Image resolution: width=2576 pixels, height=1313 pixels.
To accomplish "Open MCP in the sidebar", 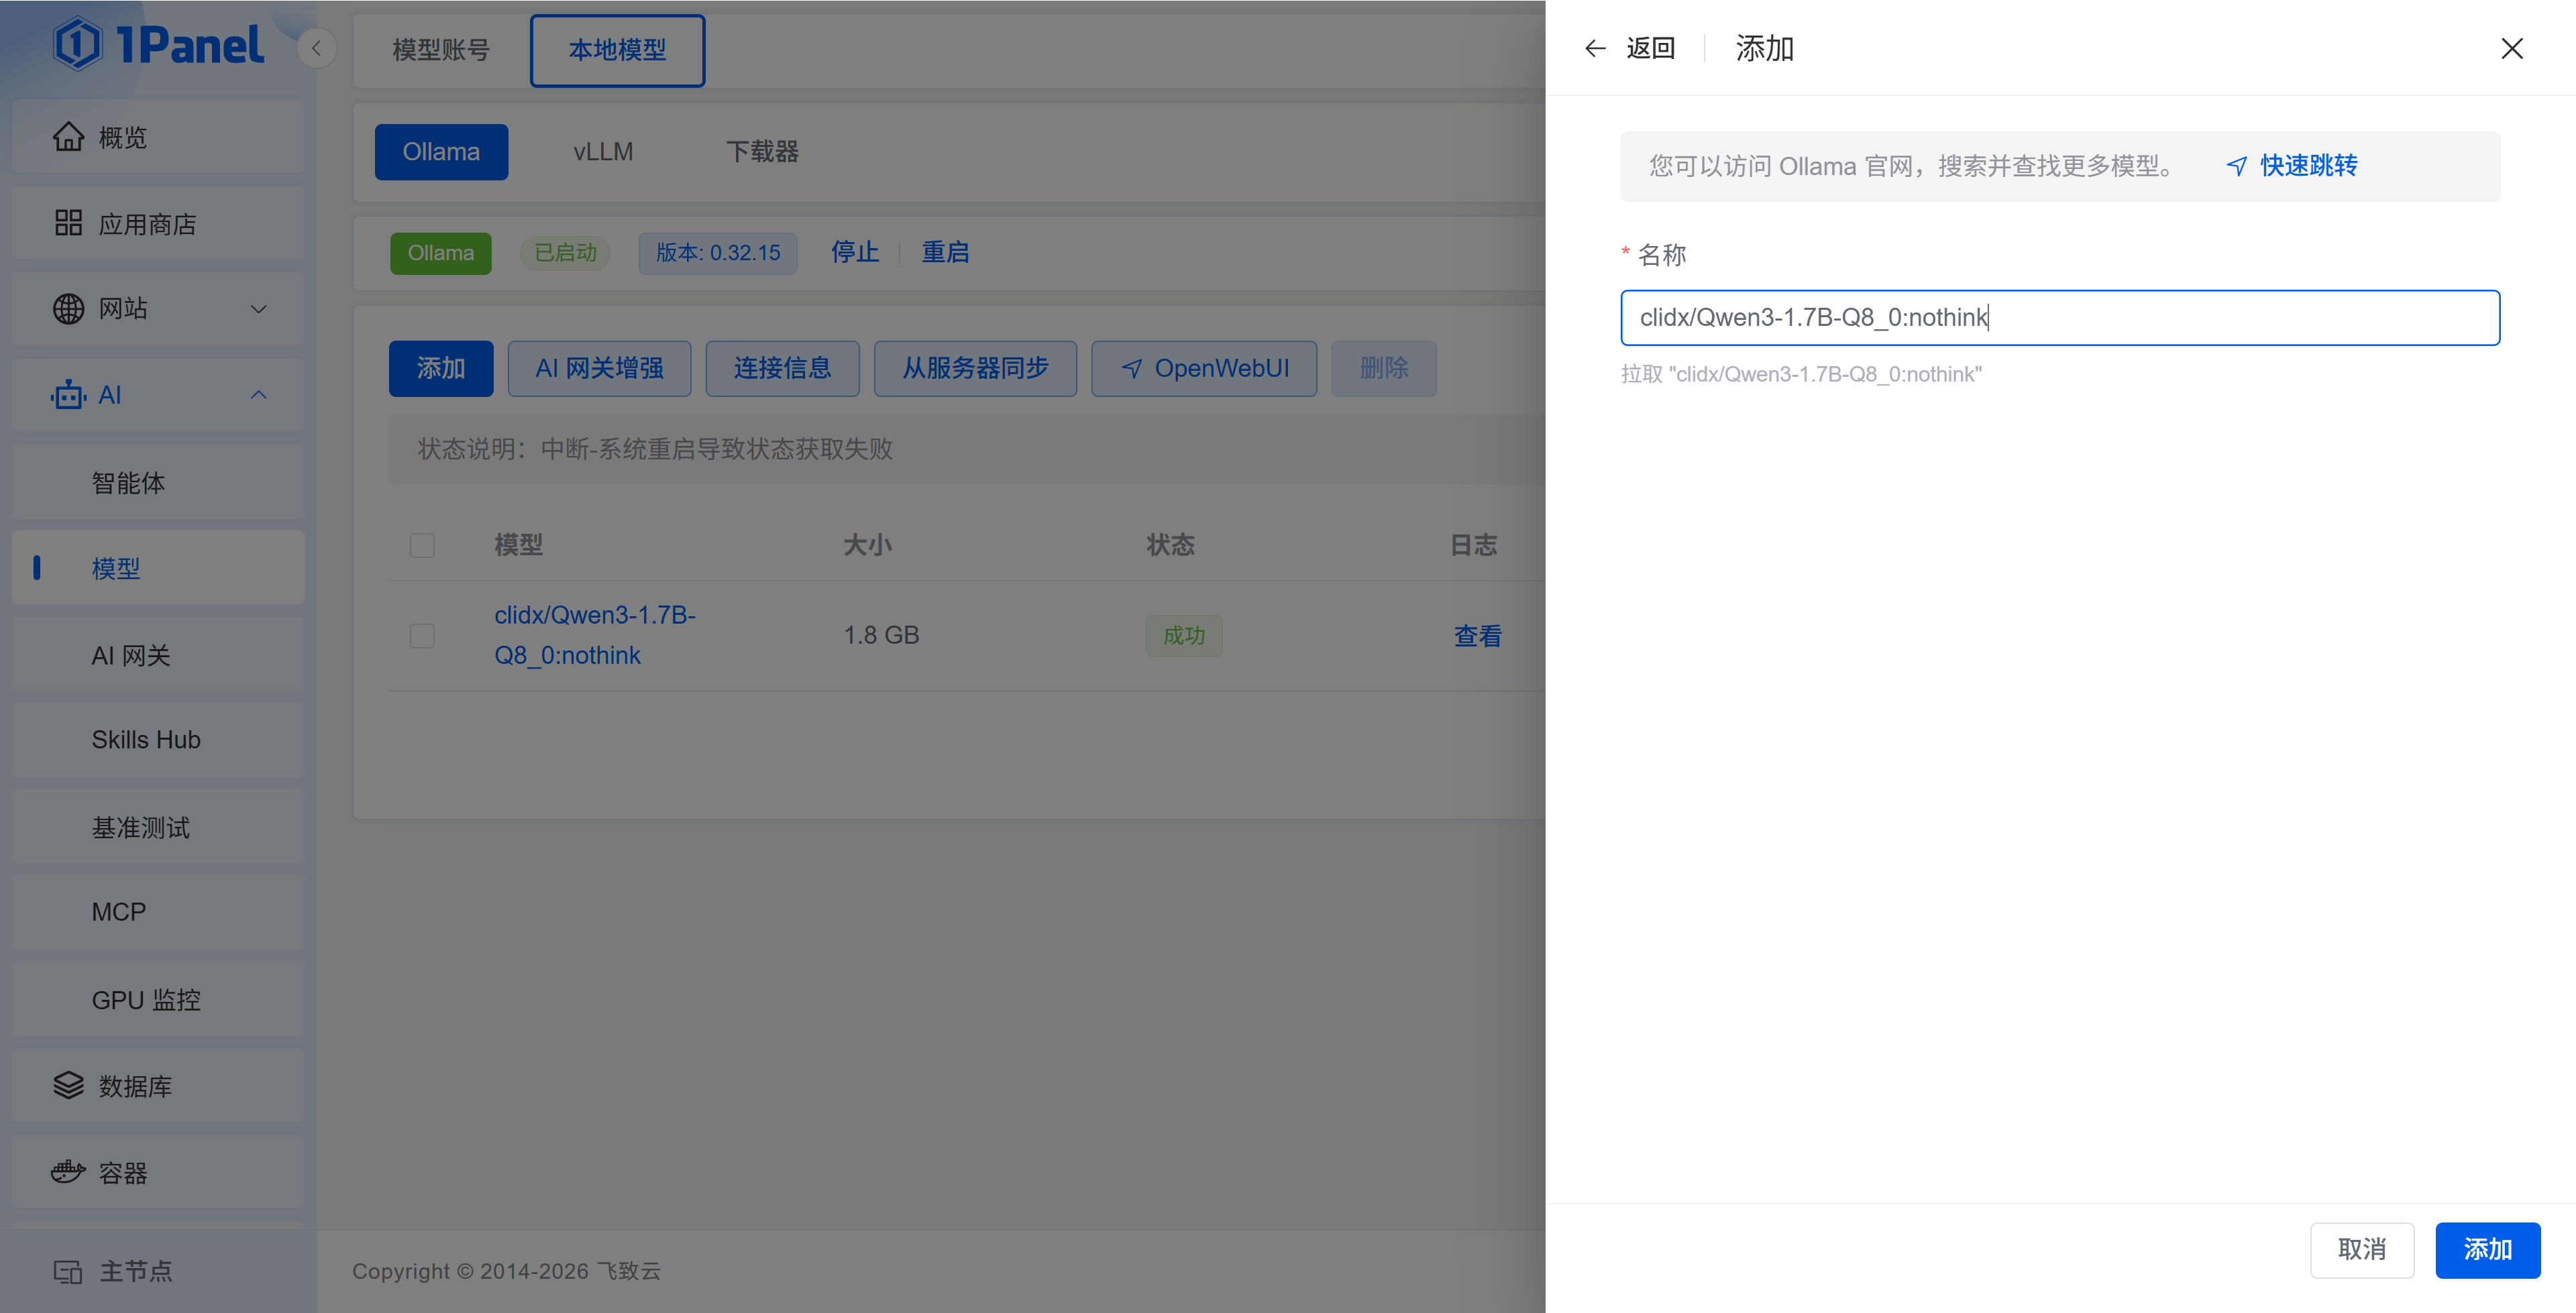I will click(x=158, y=912).
